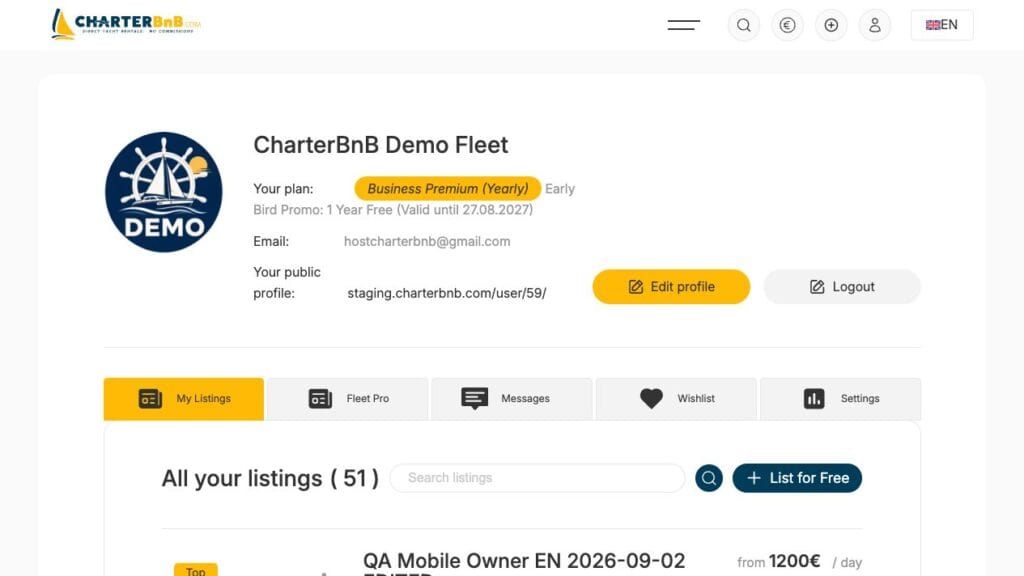This screenshot has height=576, width=1024.
Task: Click the Demo Fleet profile avatar
Action: click(x=164, y=192)
